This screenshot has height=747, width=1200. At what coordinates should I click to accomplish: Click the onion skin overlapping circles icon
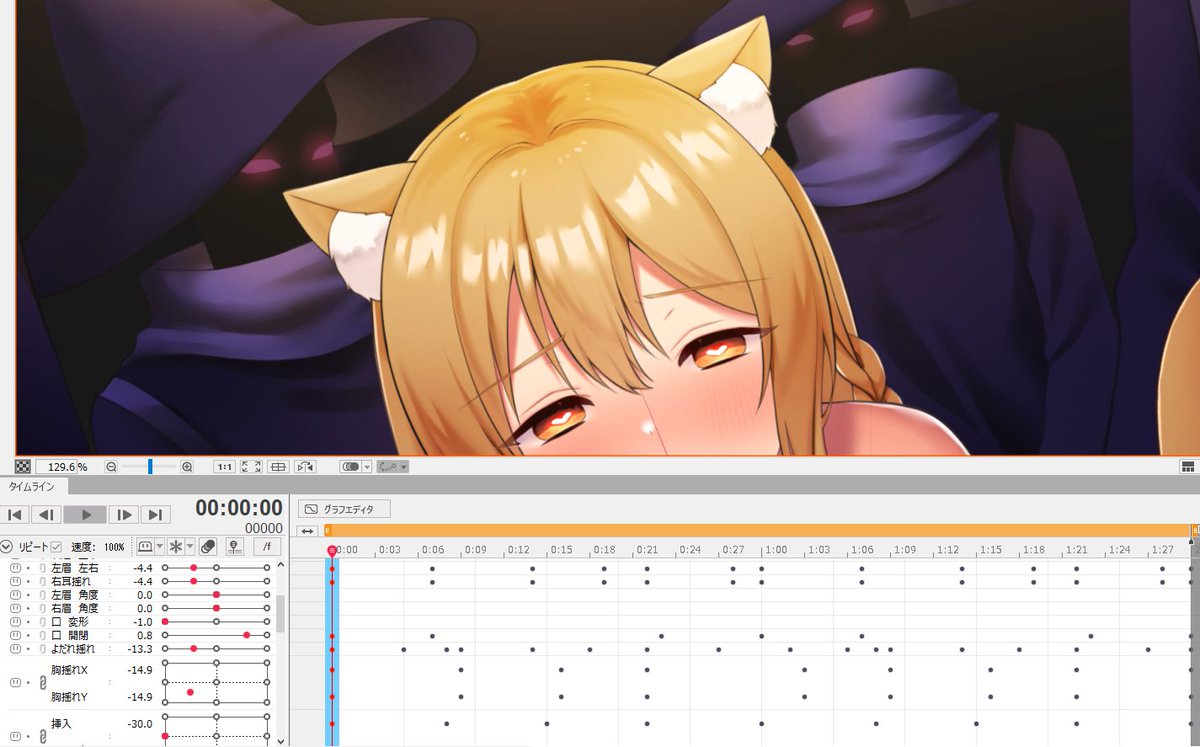pyautogui.click(x=208, y=547)
